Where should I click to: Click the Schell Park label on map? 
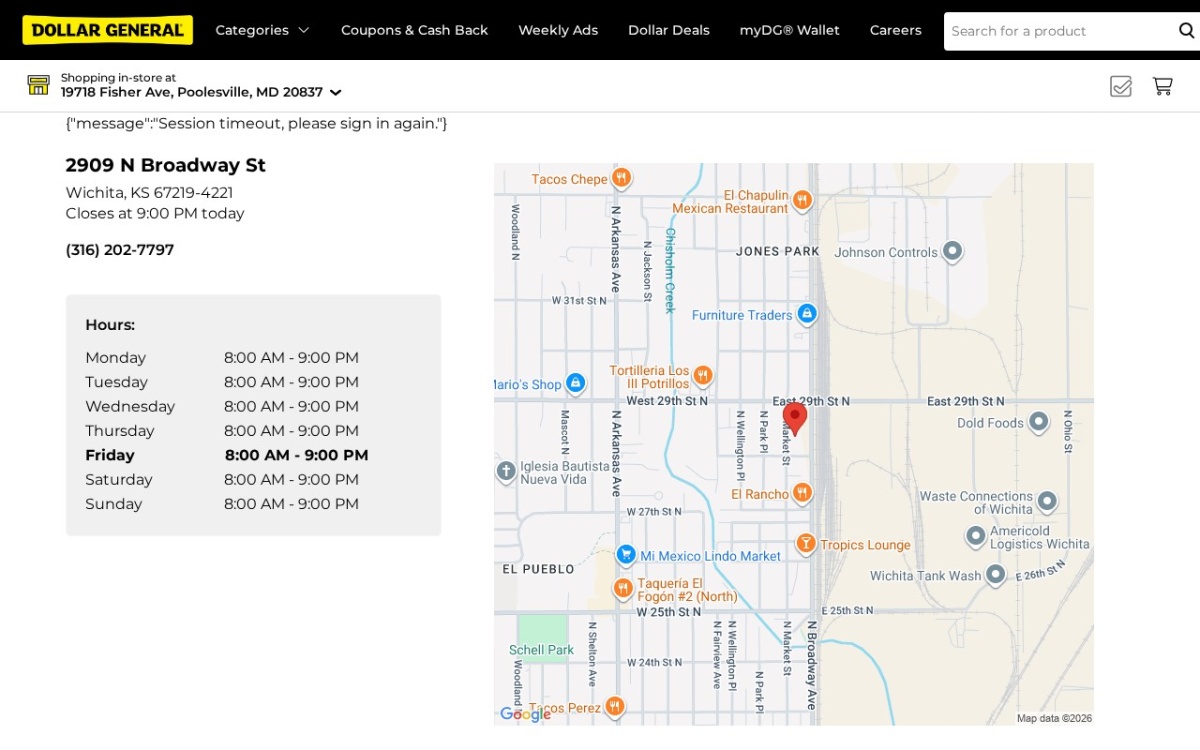[541, 650]
